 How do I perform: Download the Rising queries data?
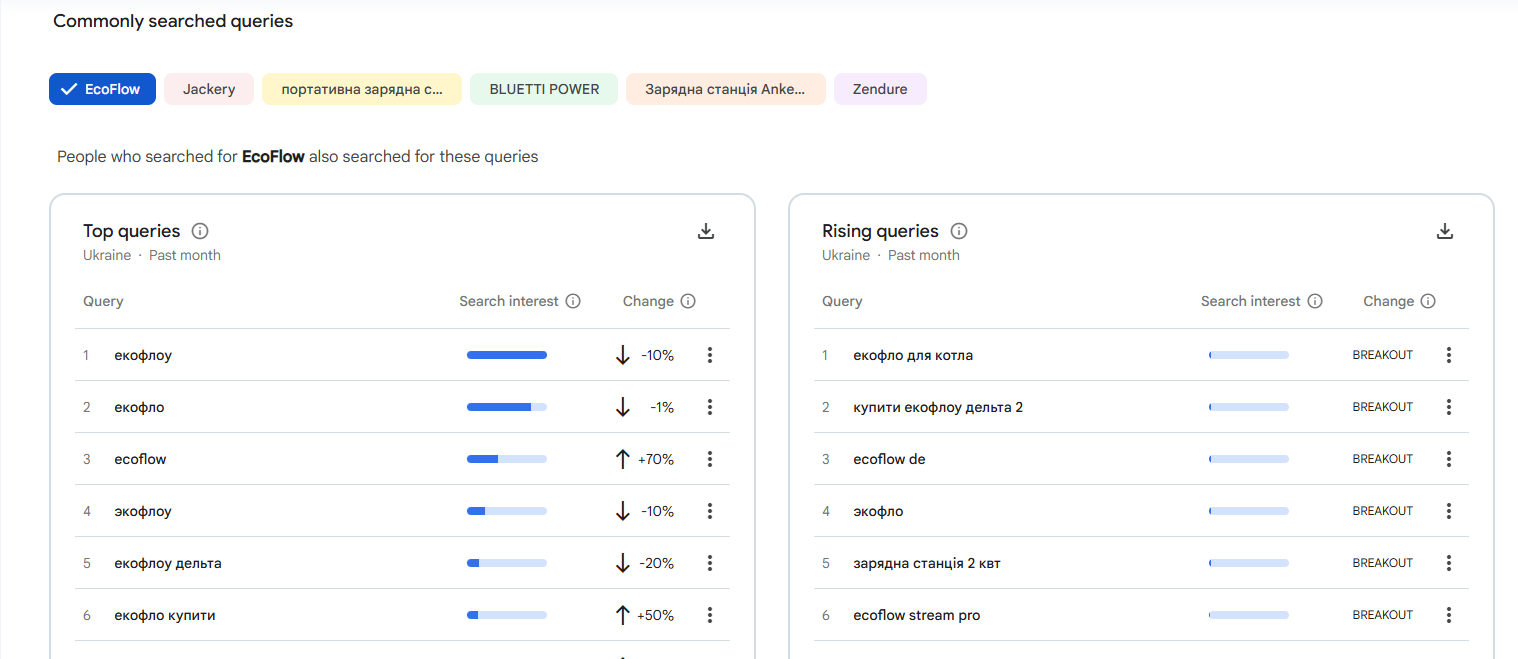tap(1444, 231)
